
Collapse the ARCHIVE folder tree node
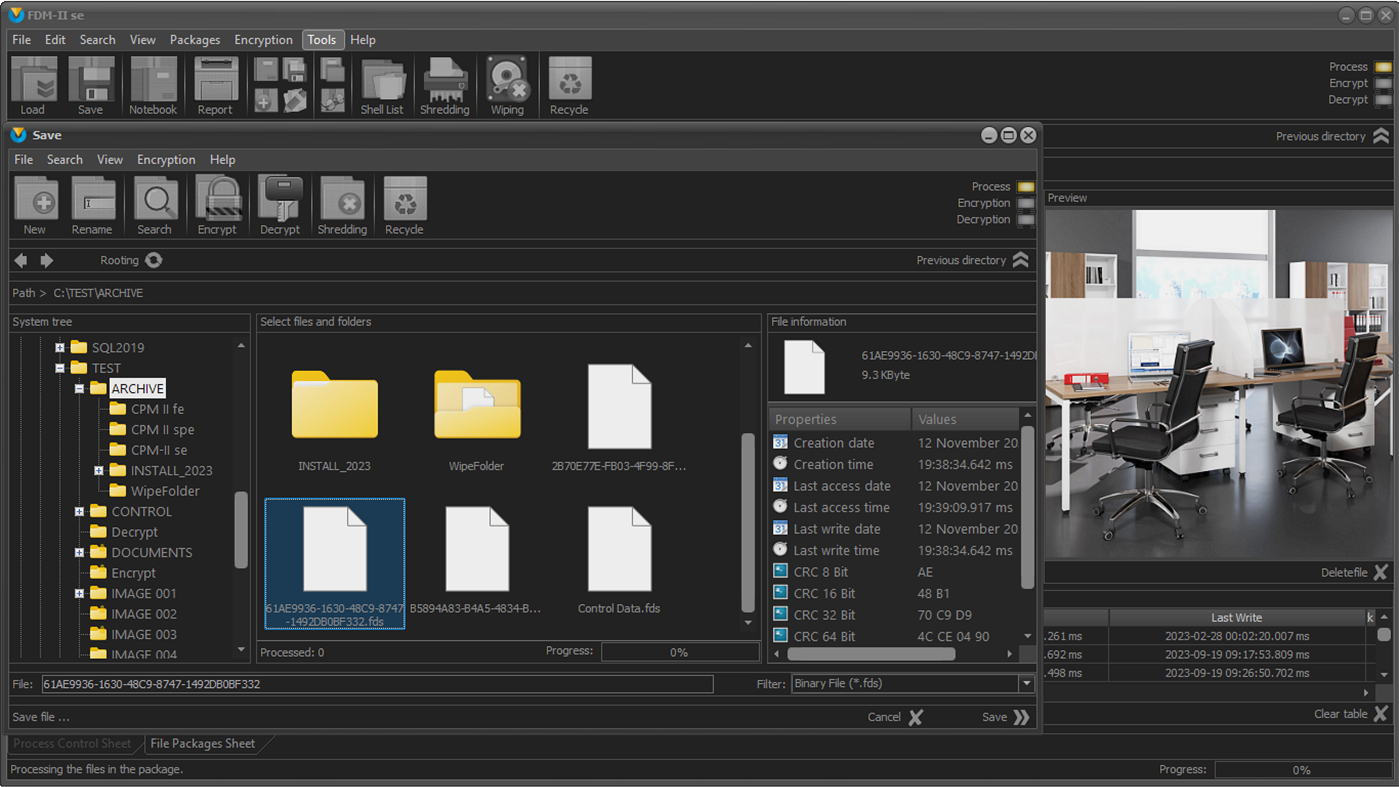click(79, 389)
